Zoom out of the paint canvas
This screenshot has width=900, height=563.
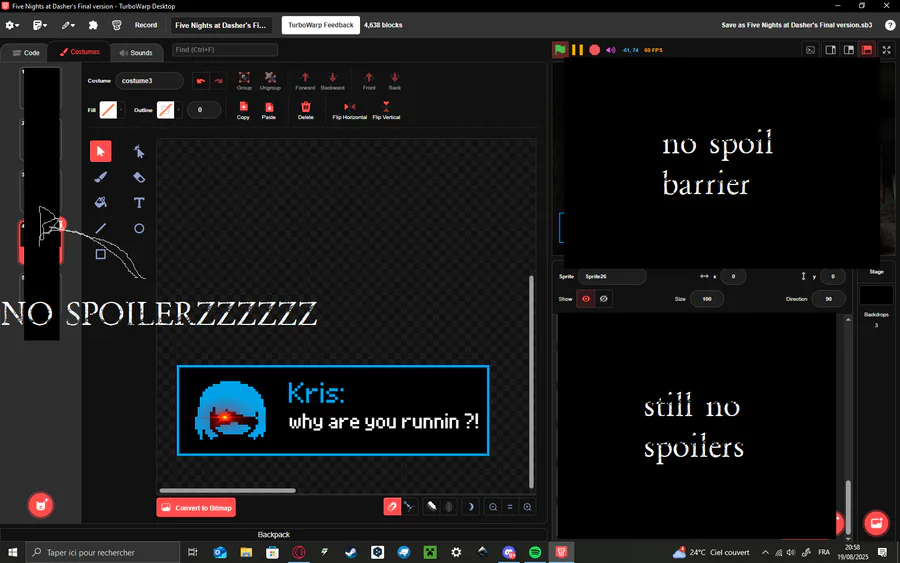point(493,507)
